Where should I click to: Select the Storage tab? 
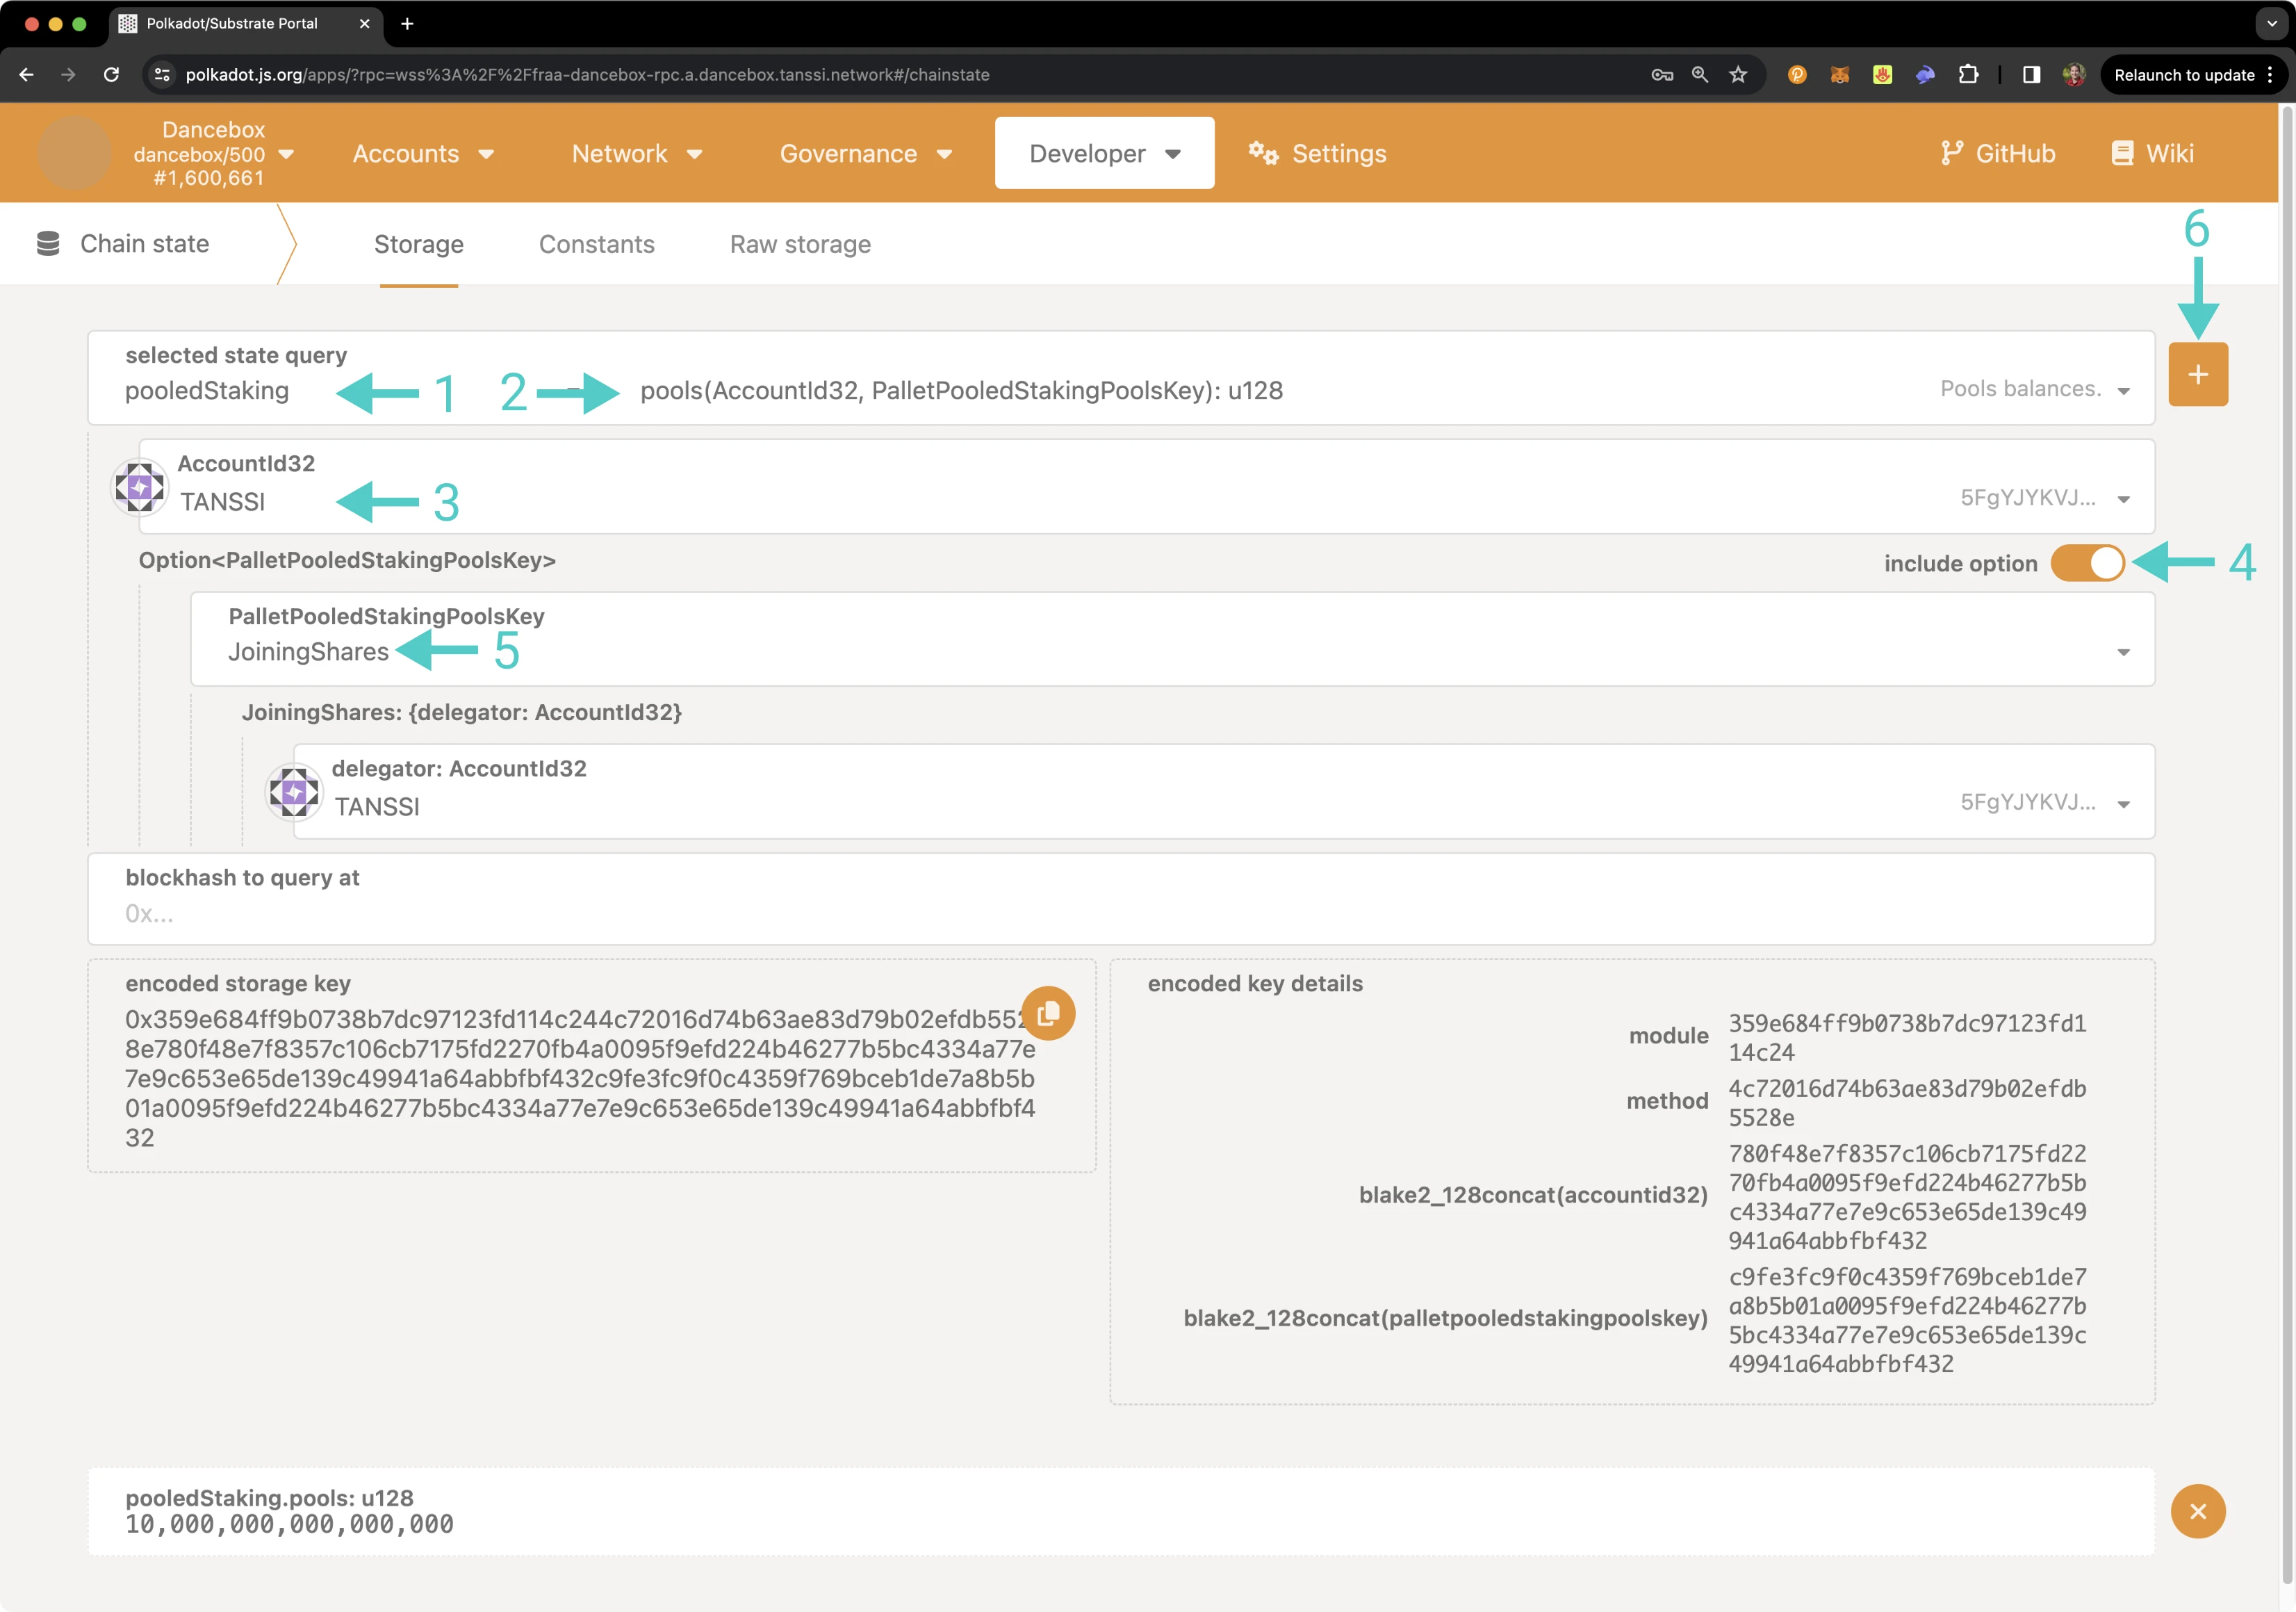418,244
